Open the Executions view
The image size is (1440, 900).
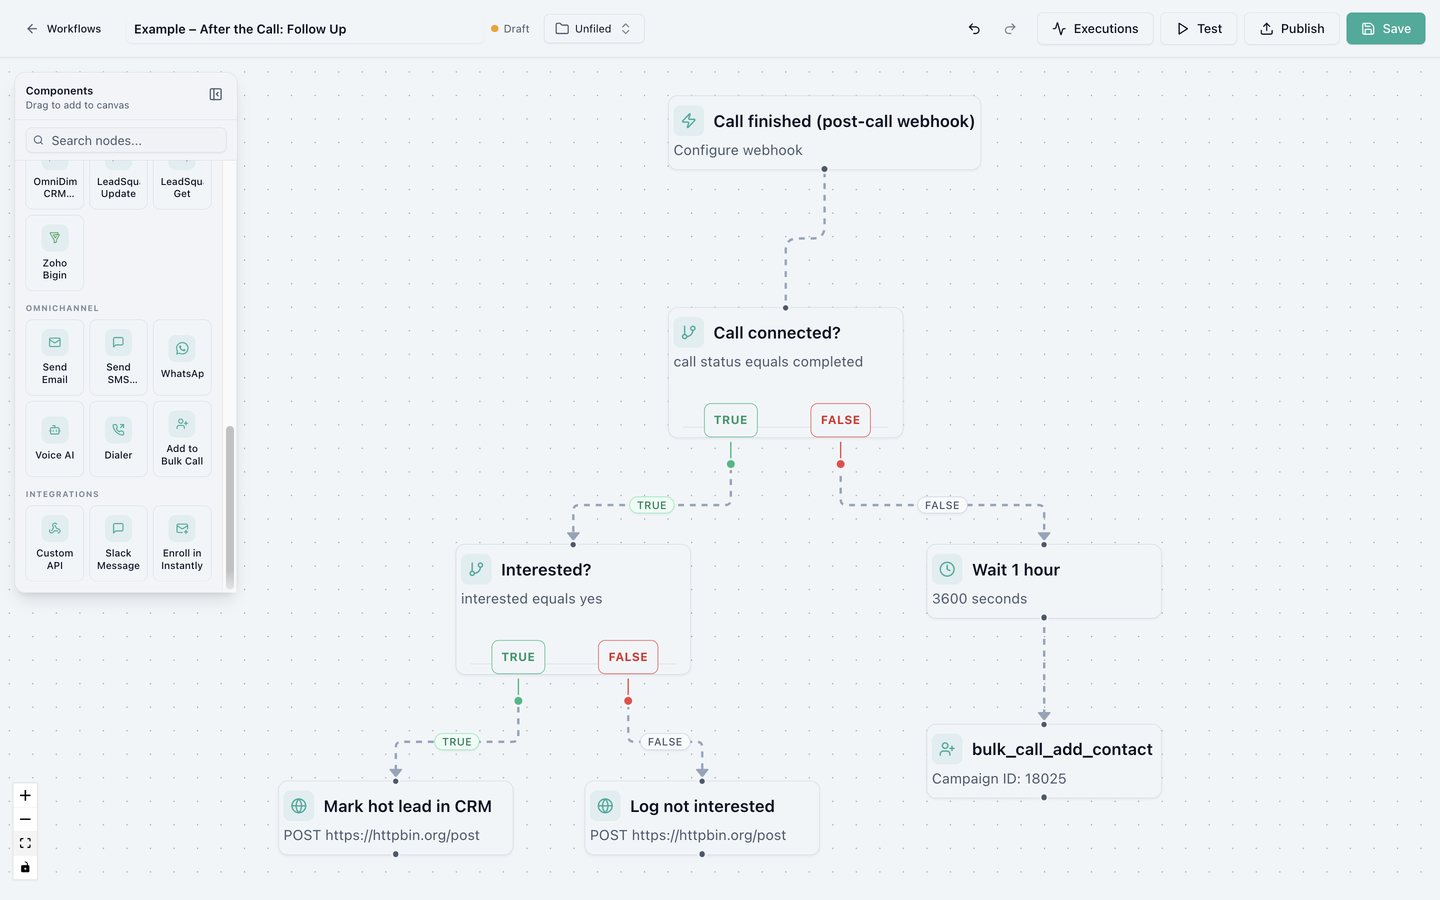click(x=1095, y=29)
